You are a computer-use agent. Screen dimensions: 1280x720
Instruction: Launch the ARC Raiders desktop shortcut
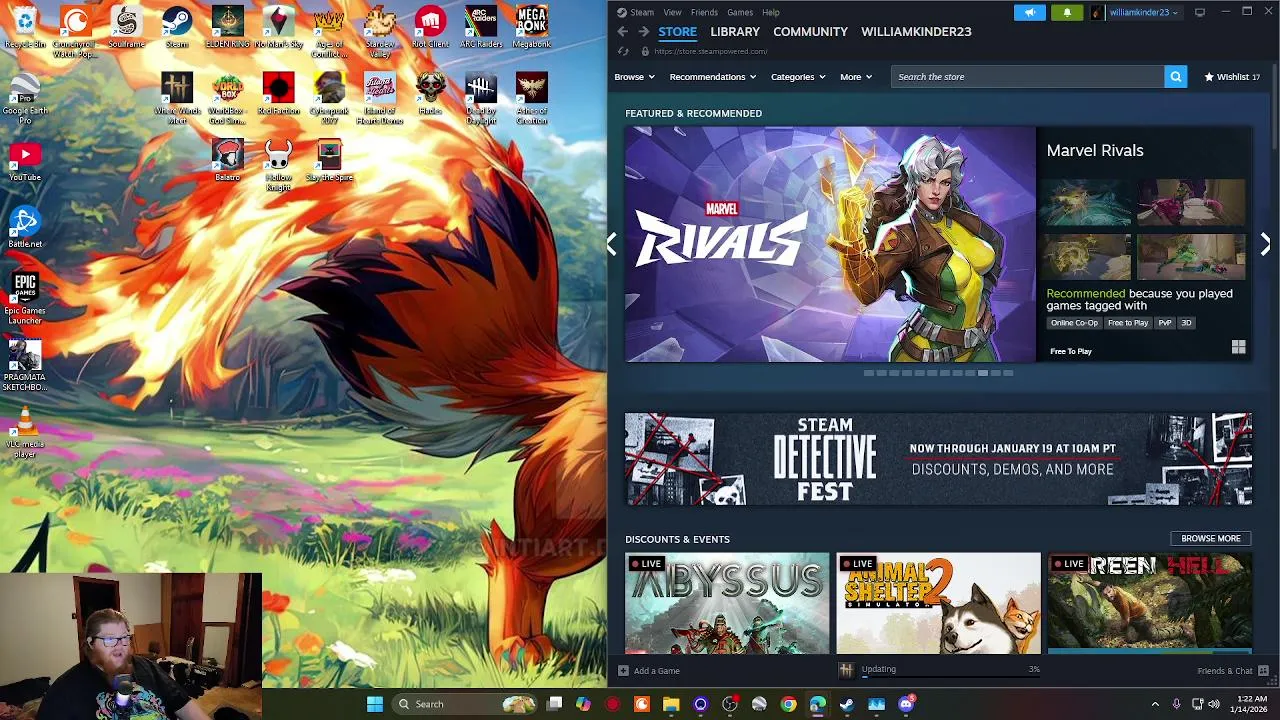[481, 27]
